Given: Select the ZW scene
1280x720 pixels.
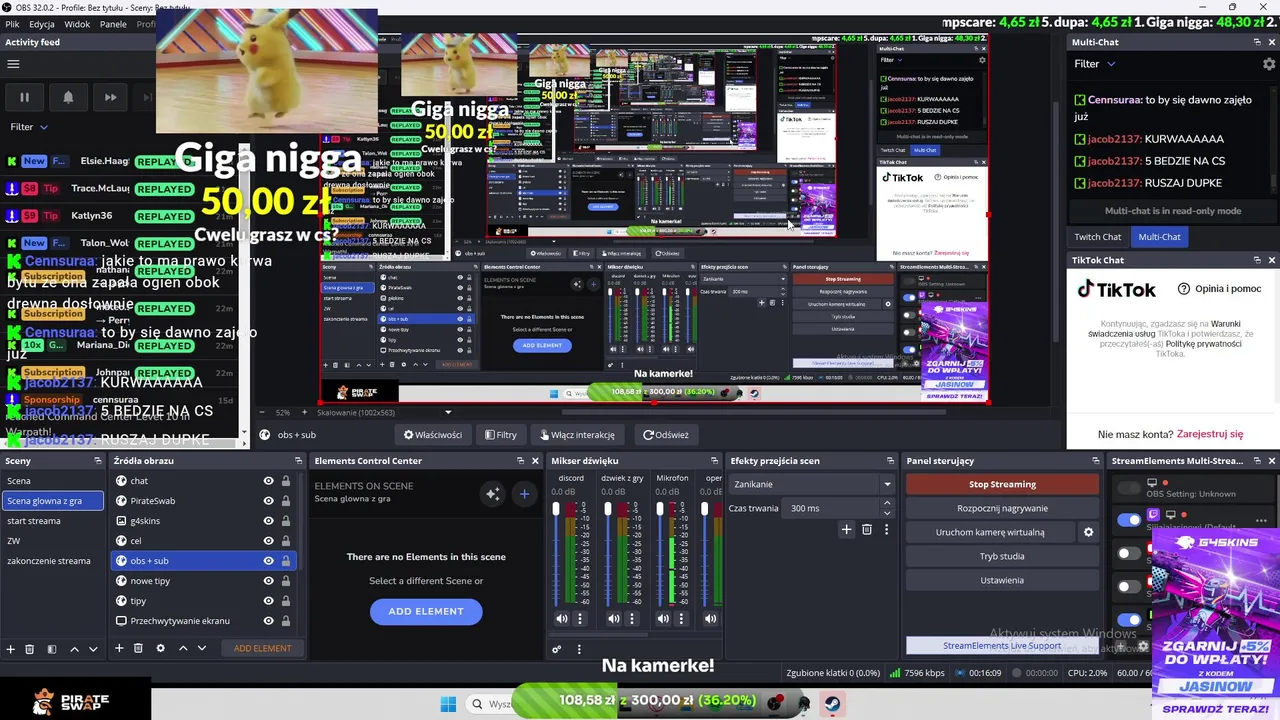Looking at the screenshot, I should pos(52,541).
